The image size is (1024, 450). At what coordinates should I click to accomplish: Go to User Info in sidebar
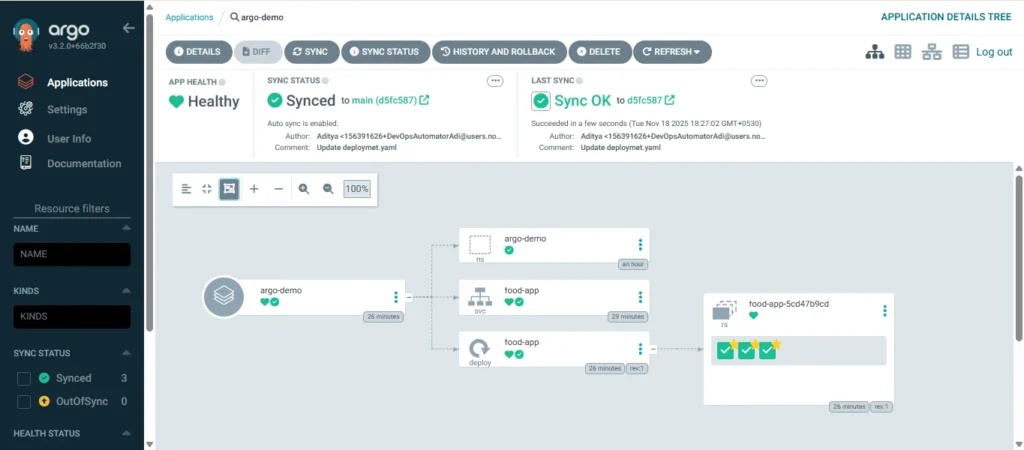pos(69,138)
